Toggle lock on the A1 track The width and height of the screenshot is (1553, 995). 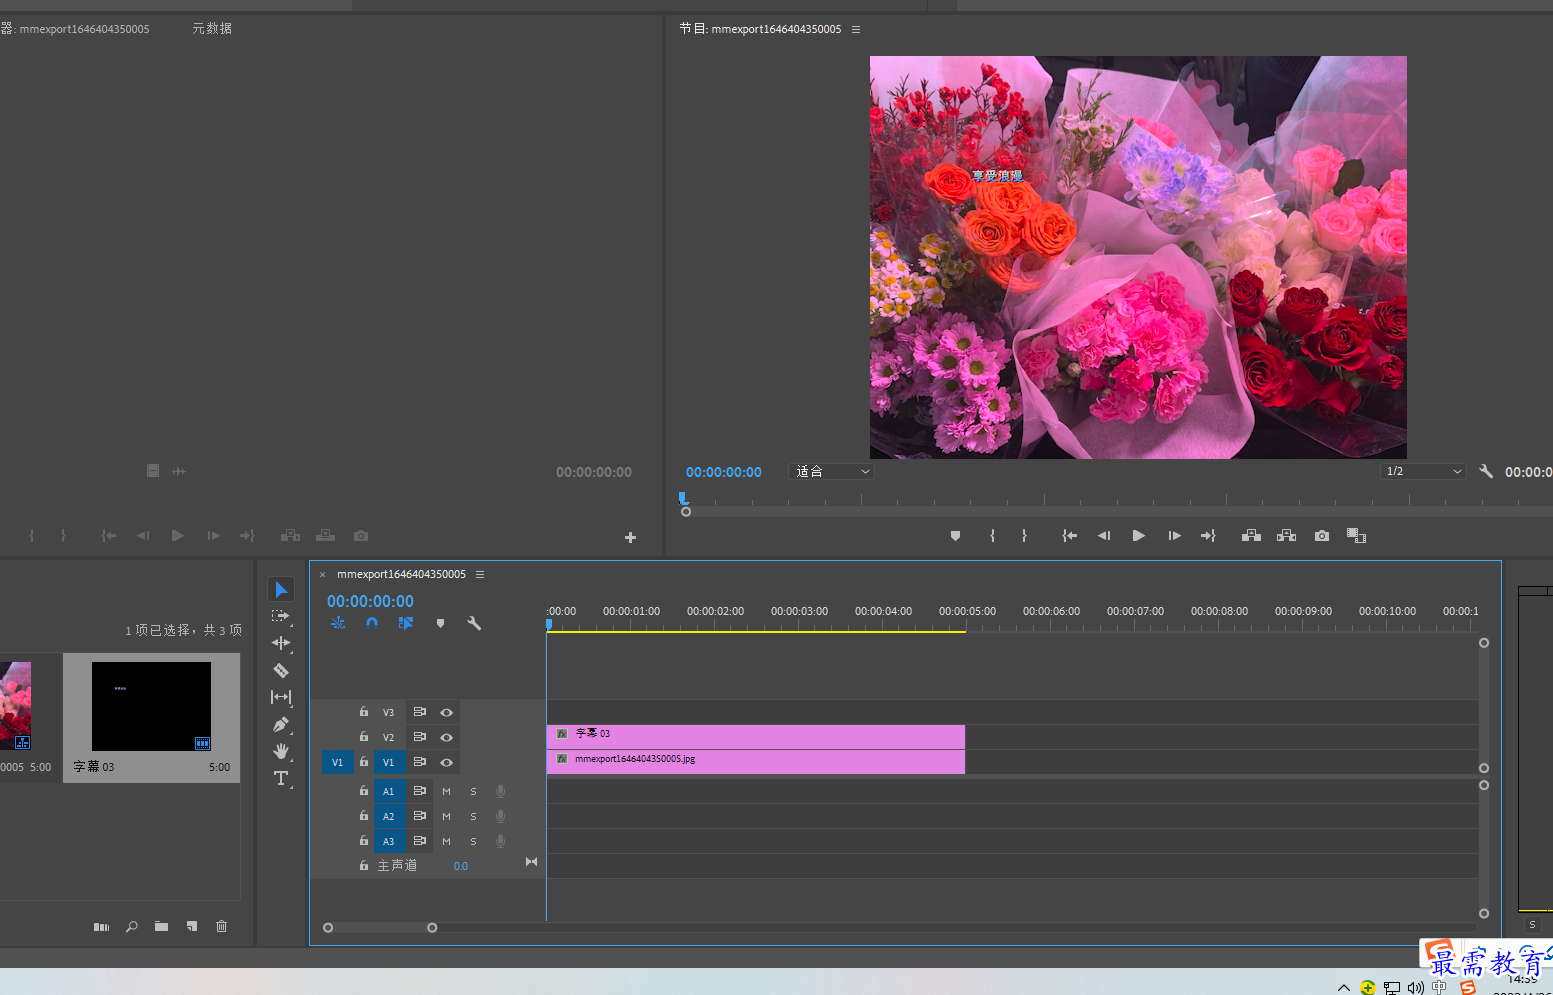tap(364, 791)
